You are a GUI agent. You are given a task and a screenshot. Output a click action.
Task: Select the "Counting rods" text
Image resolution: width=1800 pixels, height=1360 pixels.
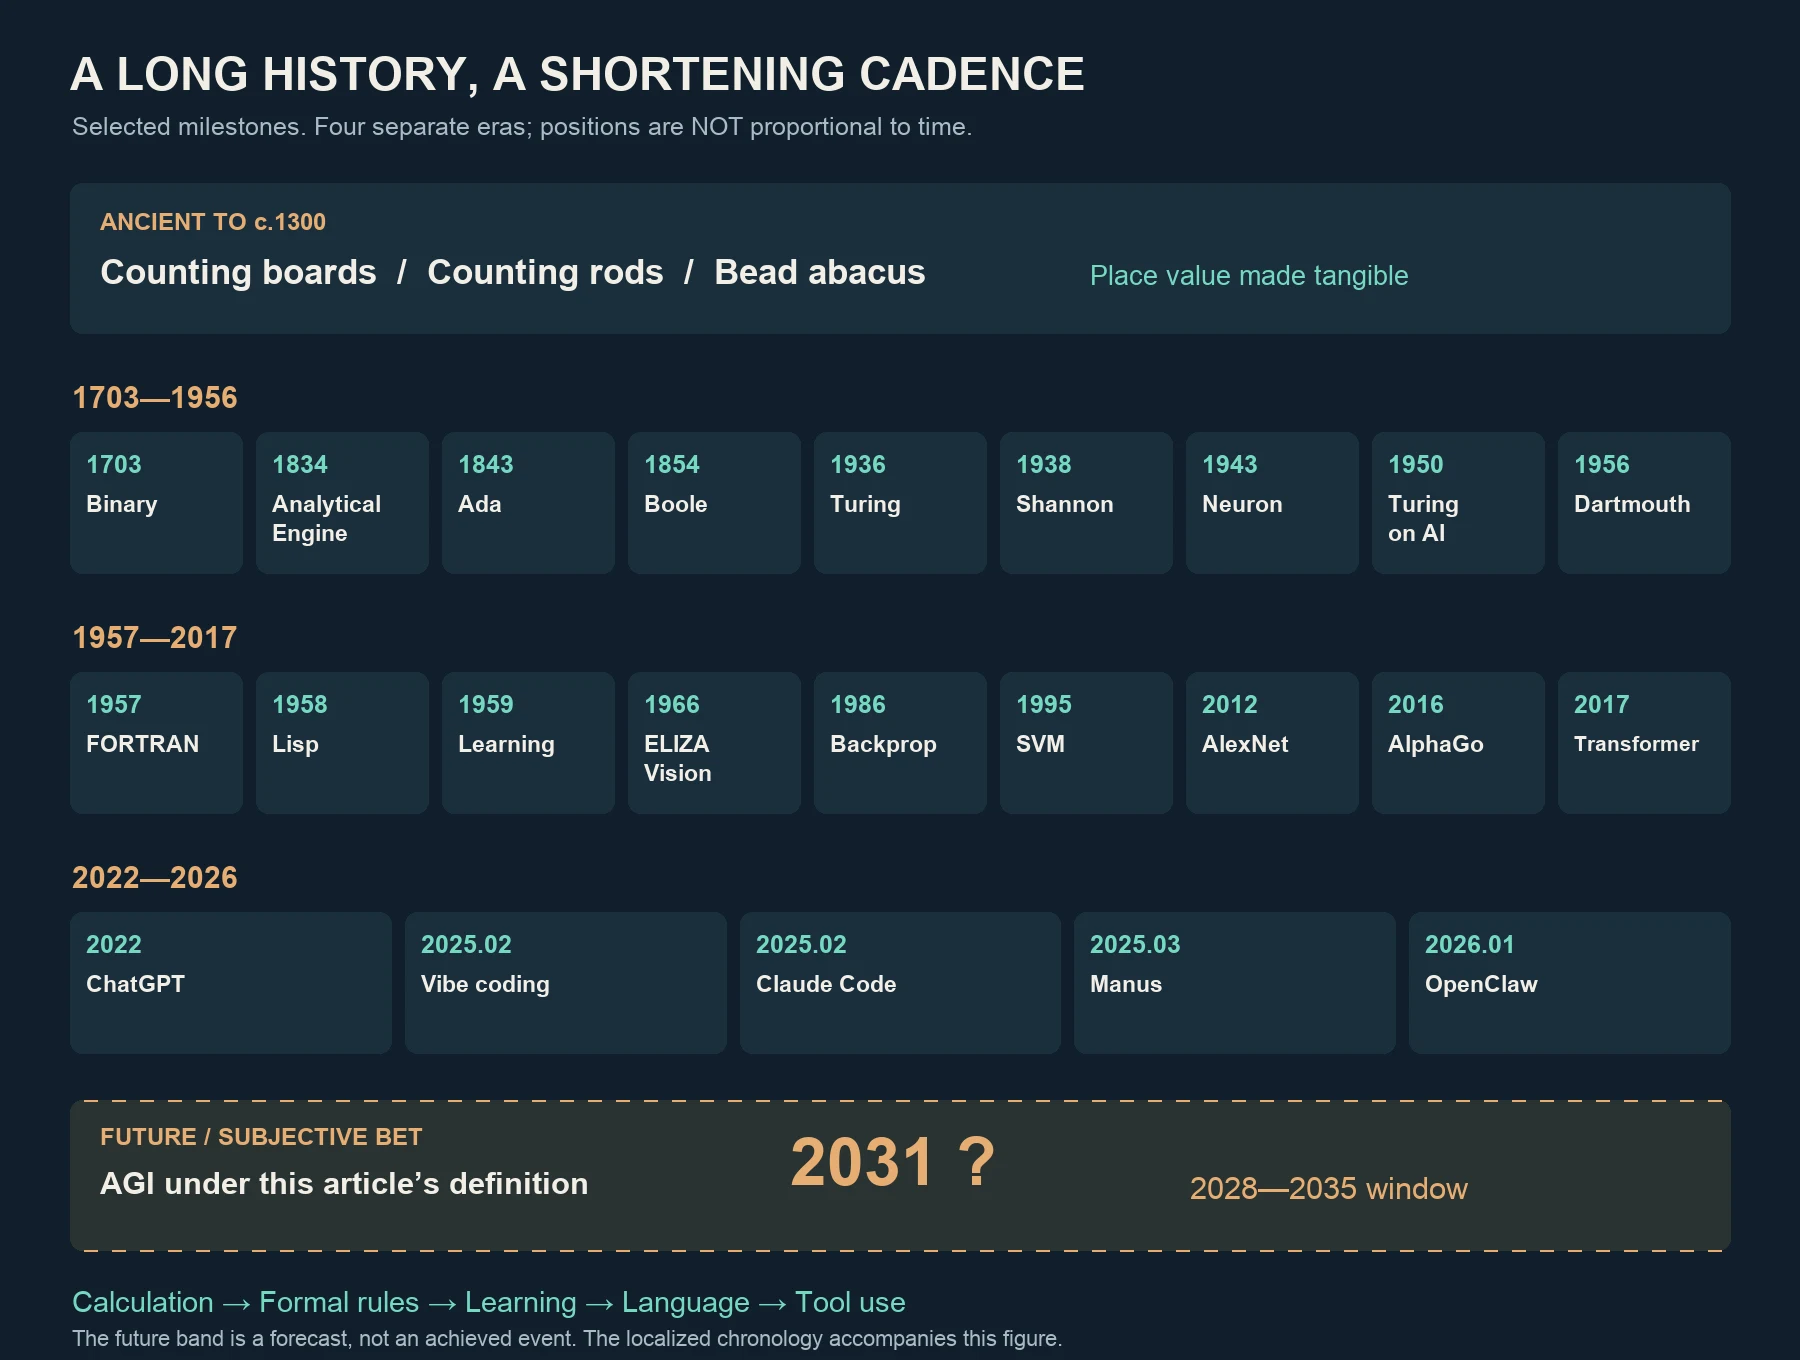pos(545,272)
